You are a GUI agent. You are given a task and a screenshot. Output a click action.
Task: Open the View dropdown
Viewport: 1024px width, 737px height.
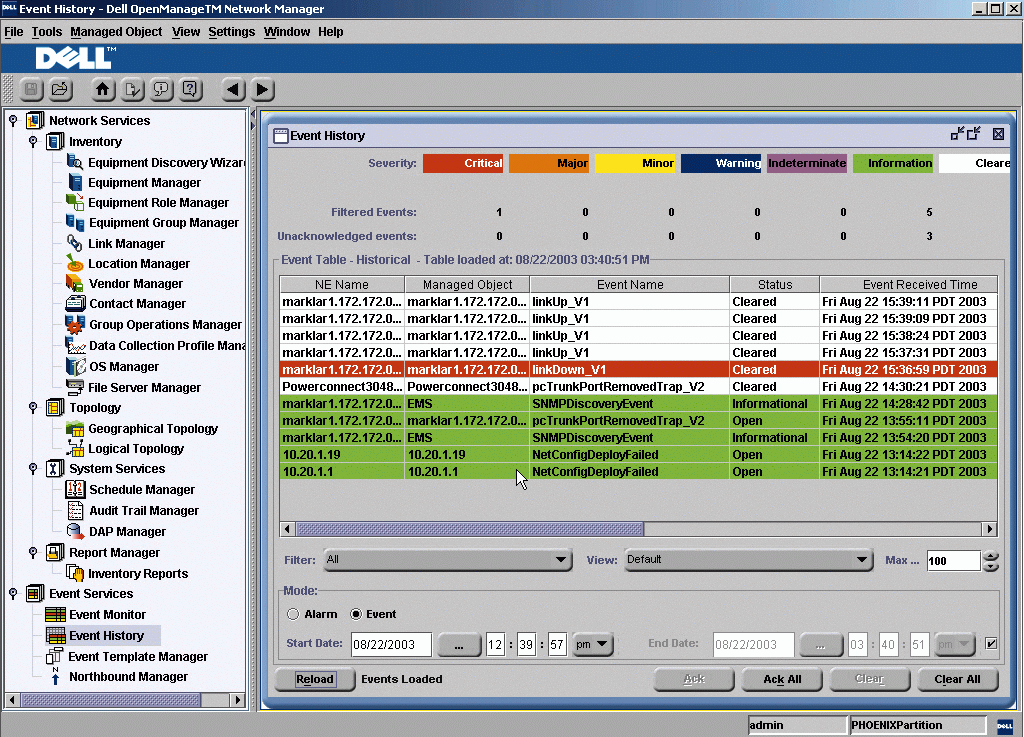coord(748,559)
